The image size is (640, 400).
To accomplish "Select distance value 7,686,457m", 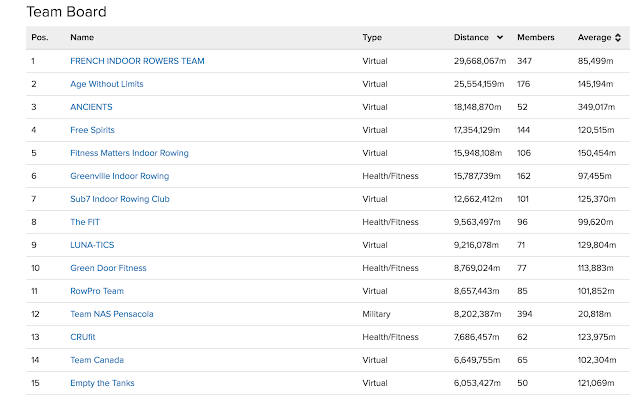I will point(476,337).
